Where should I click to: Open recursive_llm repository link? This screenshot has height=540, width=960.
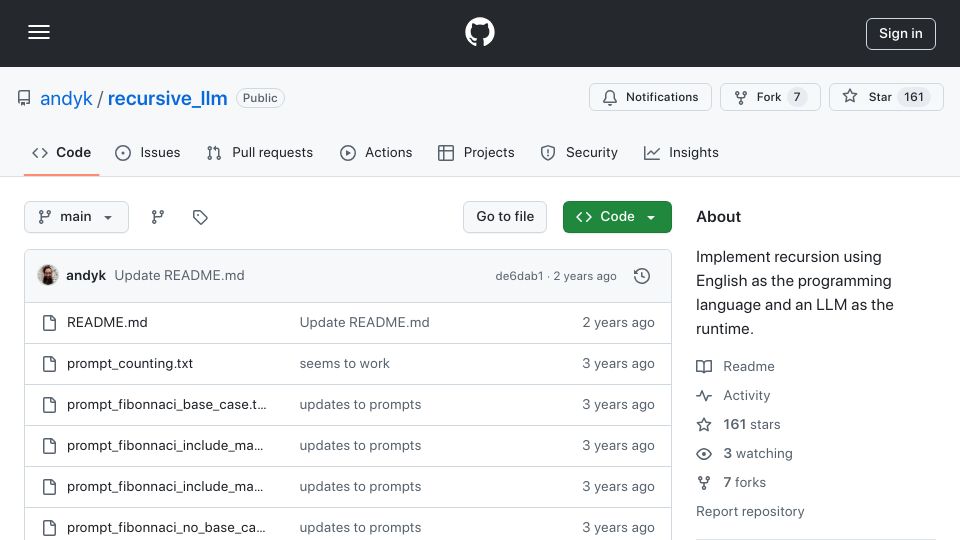click(168, 98)
